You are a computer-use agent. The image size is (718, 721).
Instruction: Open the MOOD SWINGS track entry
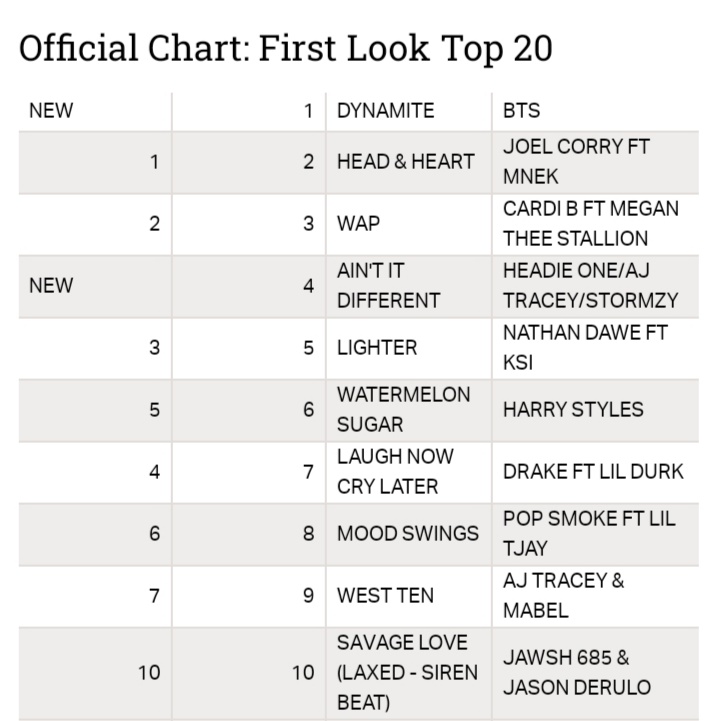pyautogui.click(x=407, y=533)
